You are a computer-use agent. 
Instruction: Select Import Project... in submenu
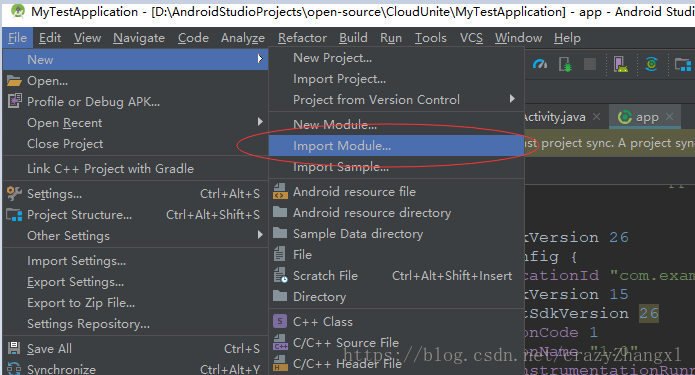click(x=340, y=79)
